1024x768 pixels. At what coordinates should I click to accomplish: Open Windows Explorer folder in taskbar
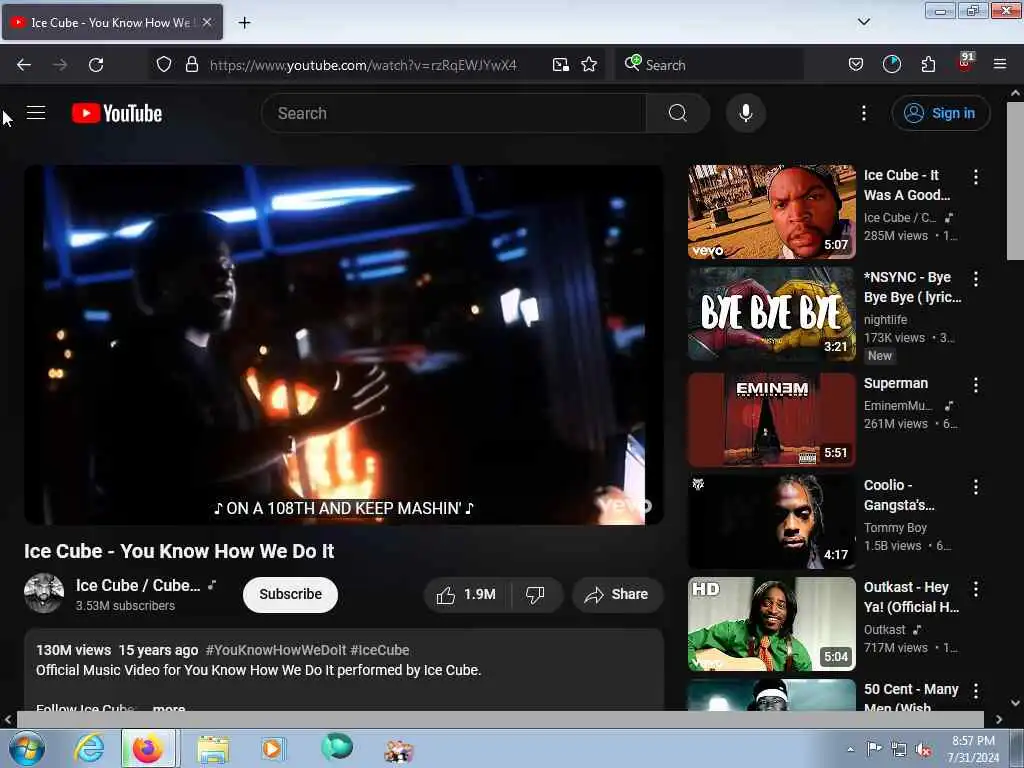(213, 748)
